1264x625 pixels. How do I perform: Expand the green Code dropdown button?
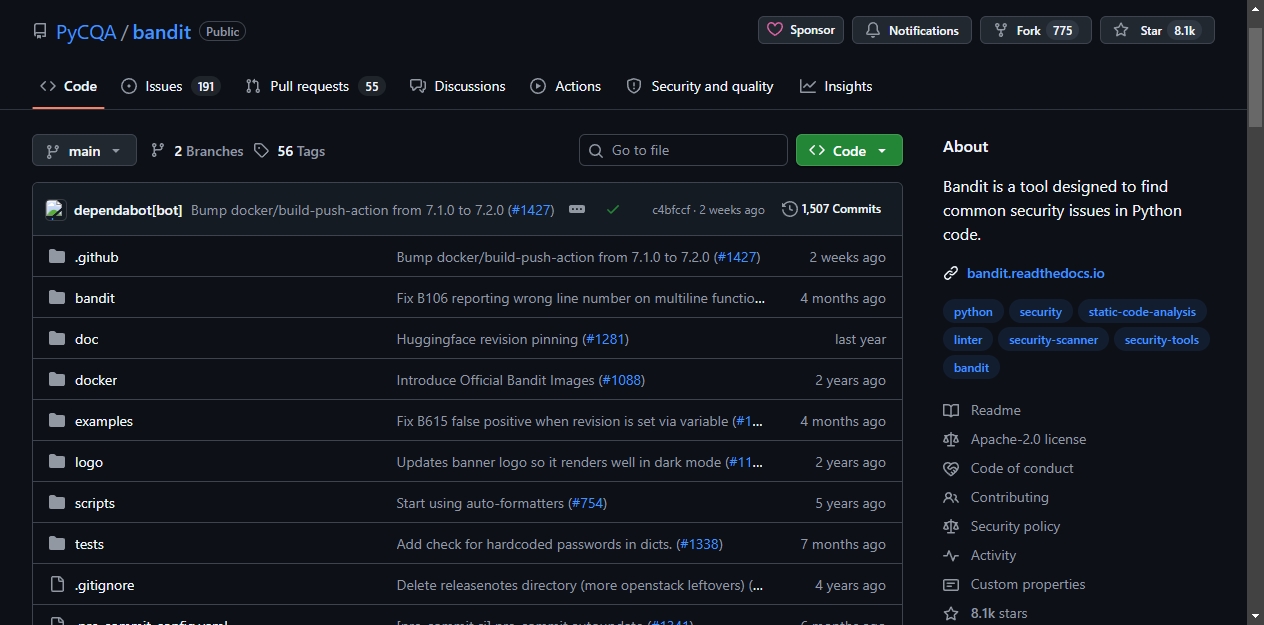849,150
